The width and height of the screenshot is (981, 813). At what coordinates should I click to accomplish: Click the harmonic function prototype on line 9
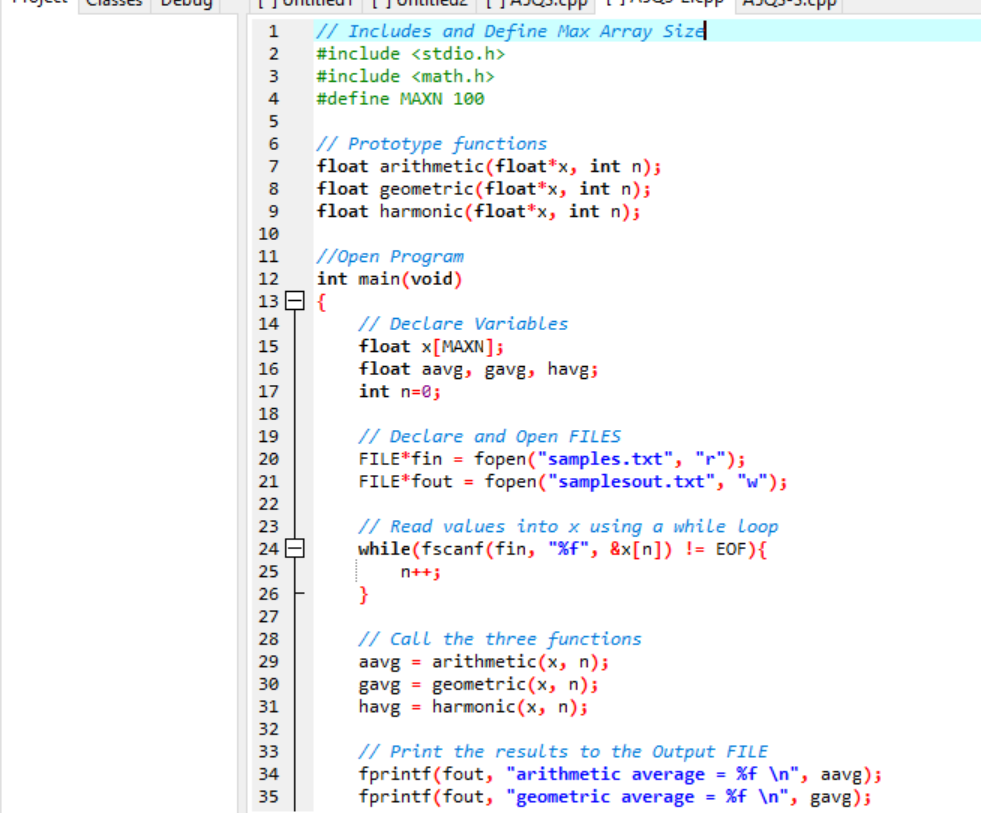479,212
